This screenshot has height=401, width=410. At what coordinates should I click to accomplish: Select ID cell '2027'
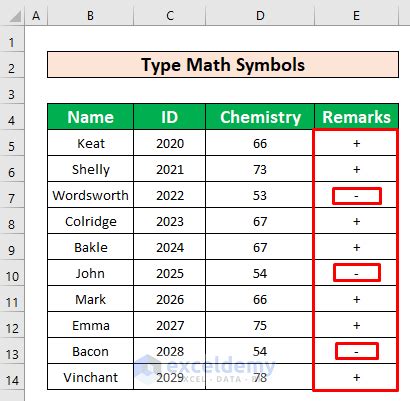click(x=170, y=325)
